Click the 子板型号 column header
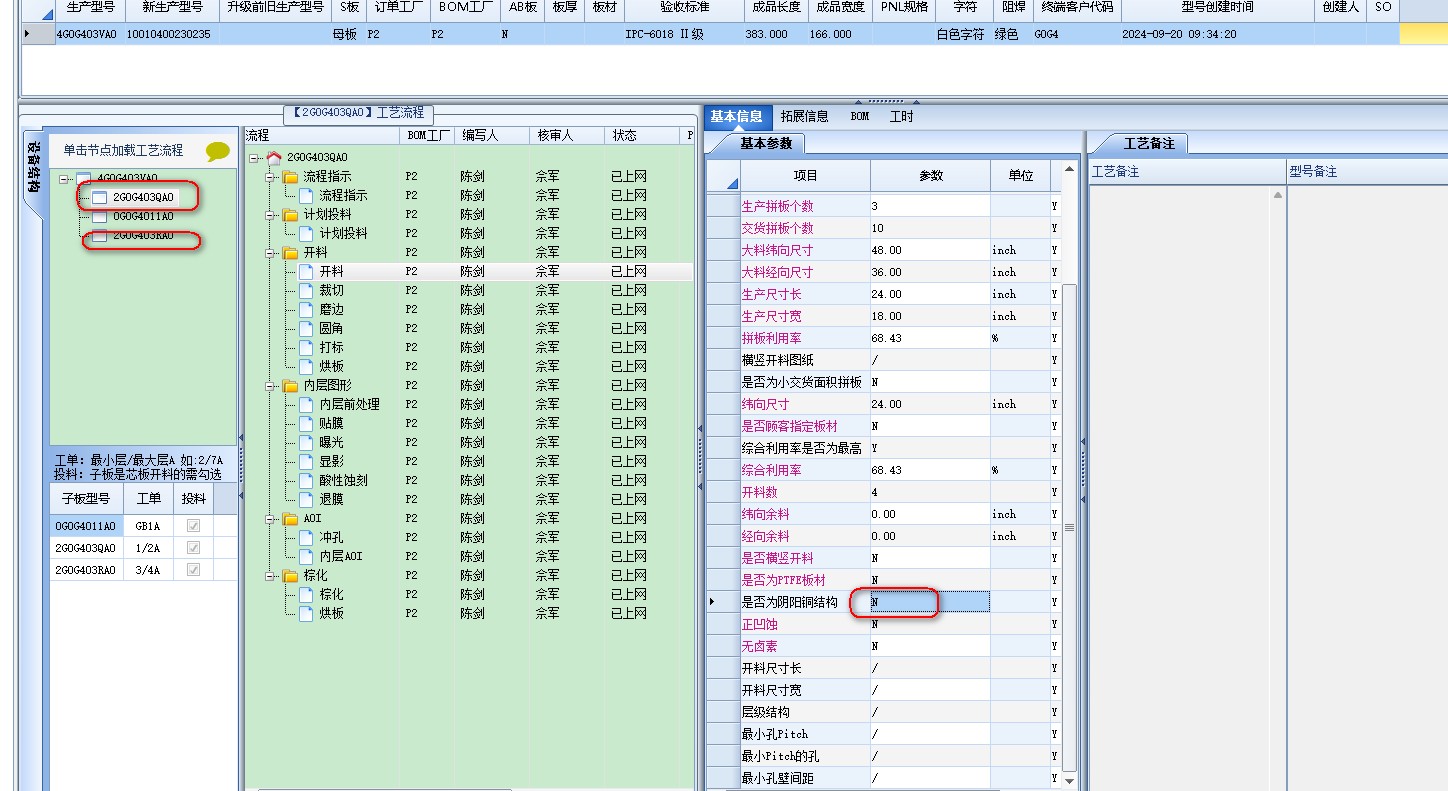 click(86, 498)
